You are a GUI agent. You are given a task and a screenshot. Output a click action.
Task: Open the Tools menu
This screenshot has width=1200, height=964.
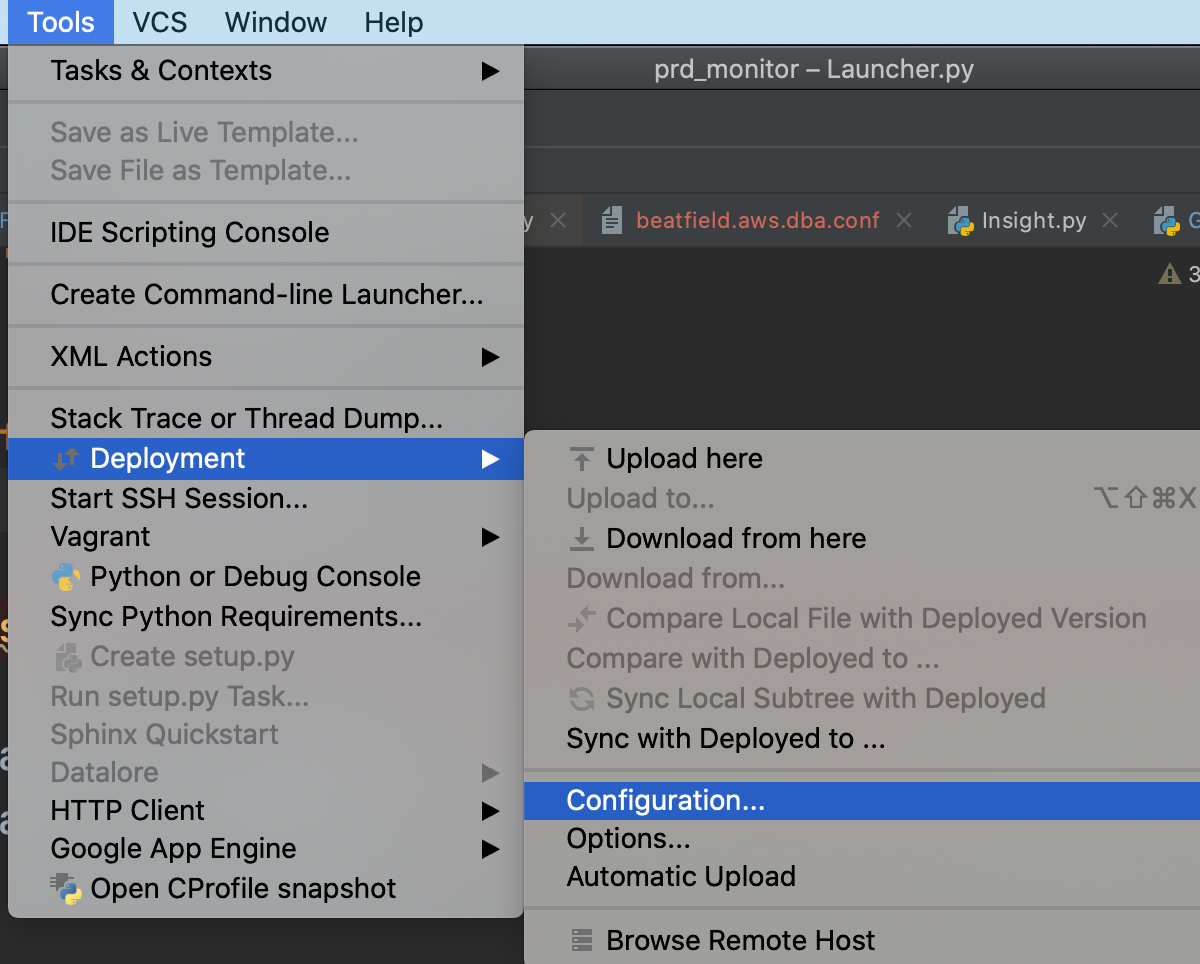pos(61,22)
